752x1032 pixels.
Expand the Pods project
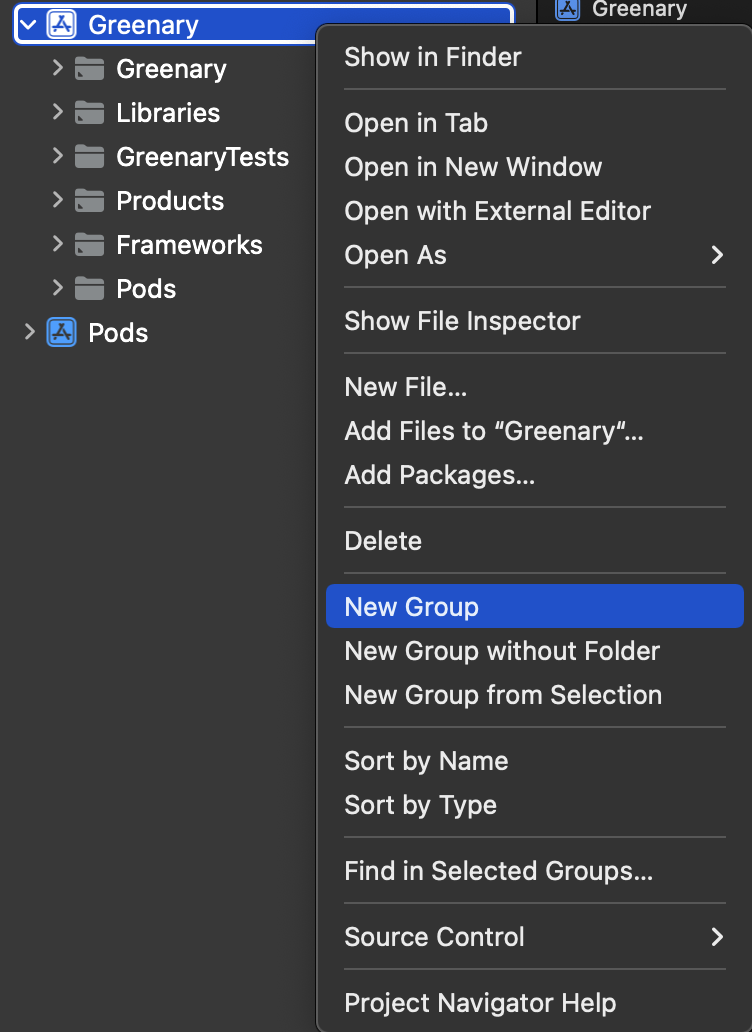coord(29,333)
